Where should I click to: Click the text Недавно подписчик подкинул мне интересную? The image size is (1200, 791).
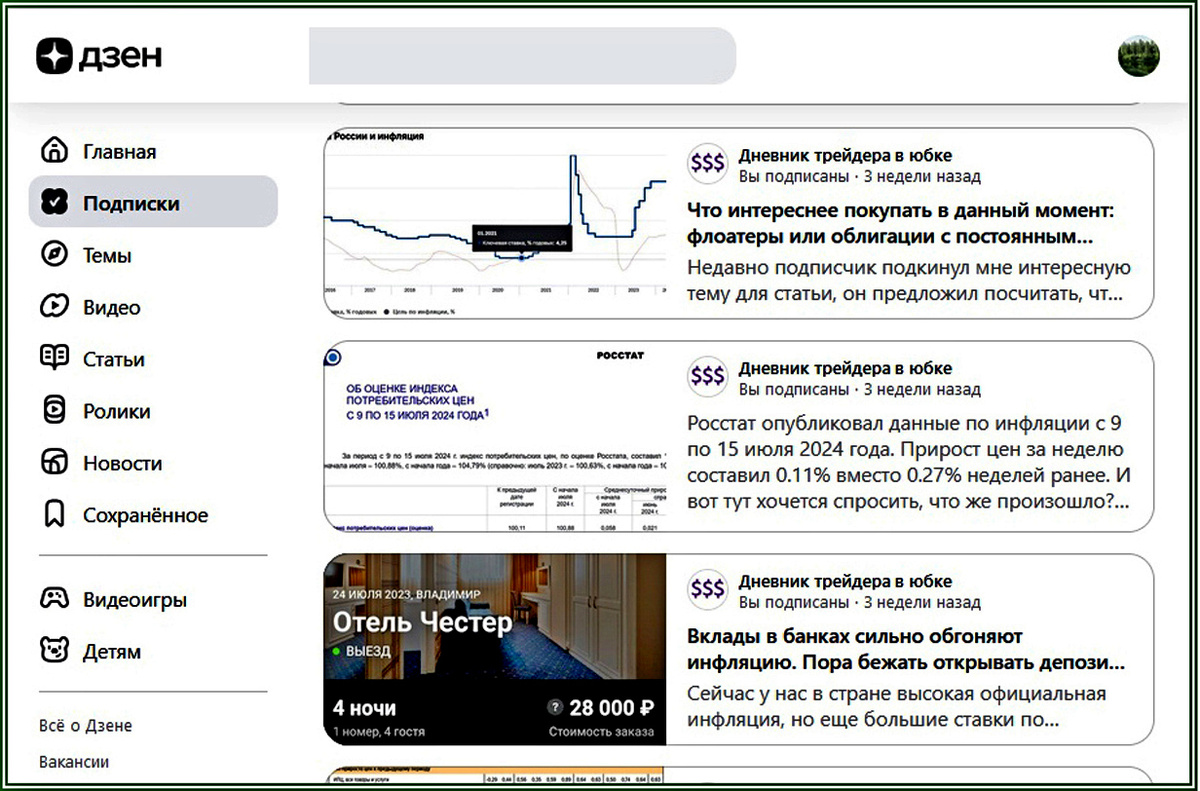(x=909, y=281)
